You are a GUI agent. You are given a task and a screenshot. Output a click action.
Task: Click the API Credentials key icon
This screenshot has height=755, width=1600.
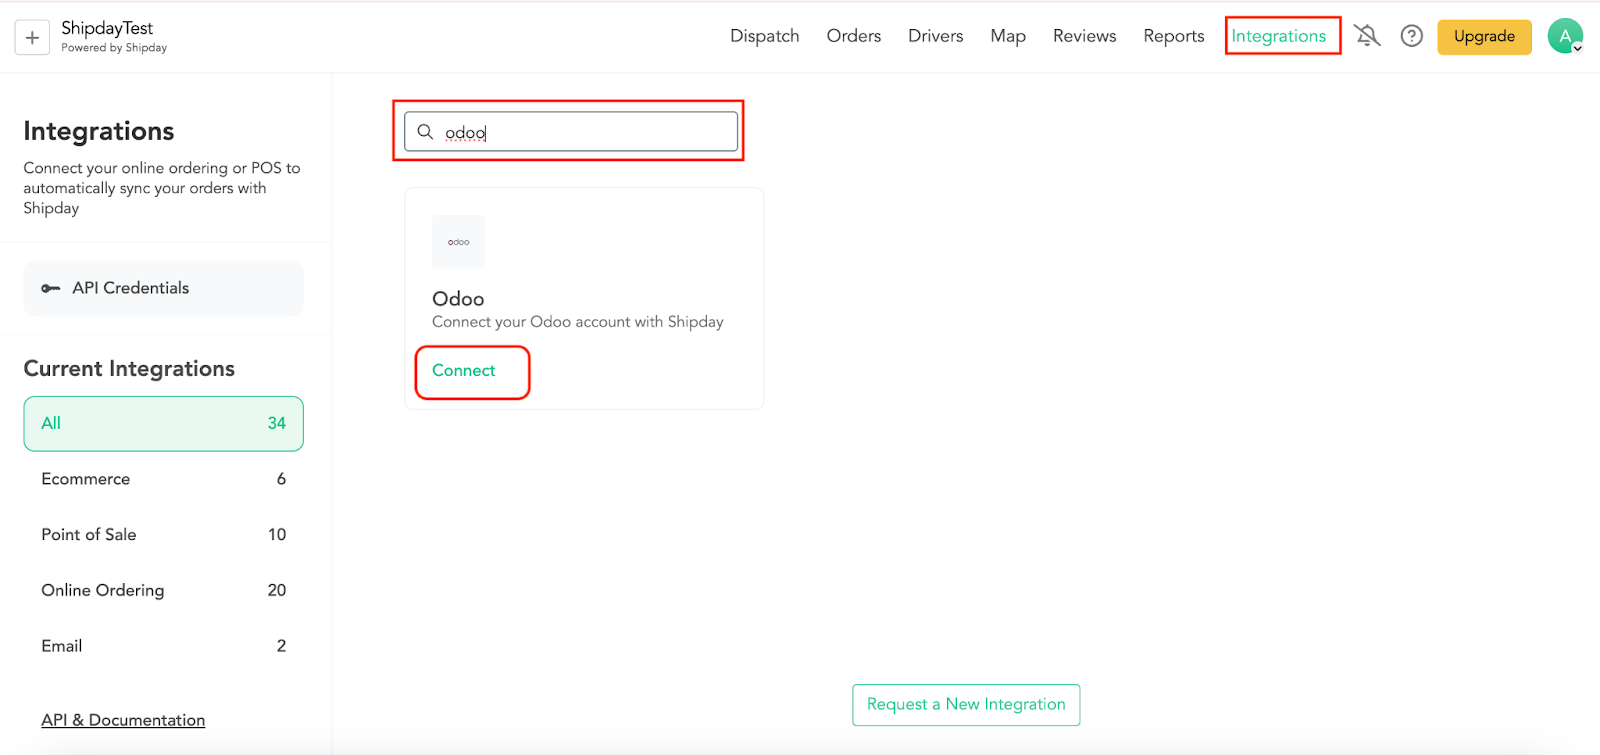click(50, 288)
